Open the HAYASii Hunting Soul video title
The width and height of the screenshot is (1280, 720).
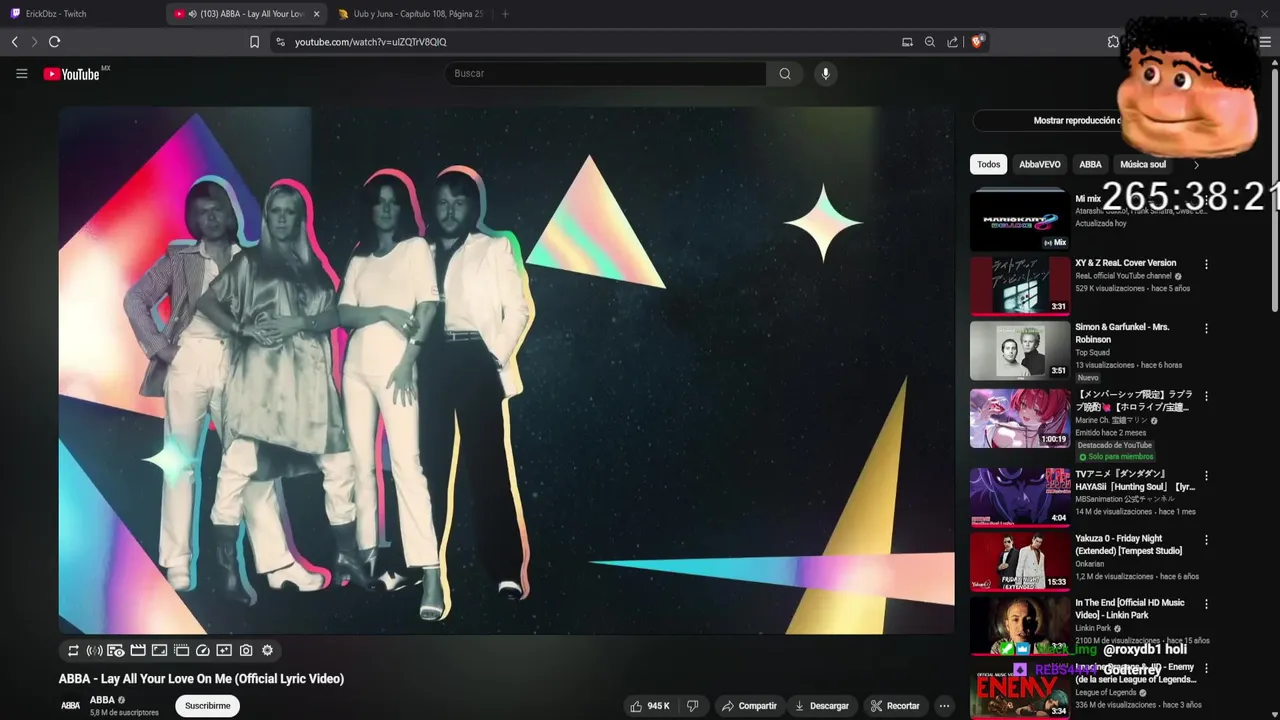point(1135,480)
